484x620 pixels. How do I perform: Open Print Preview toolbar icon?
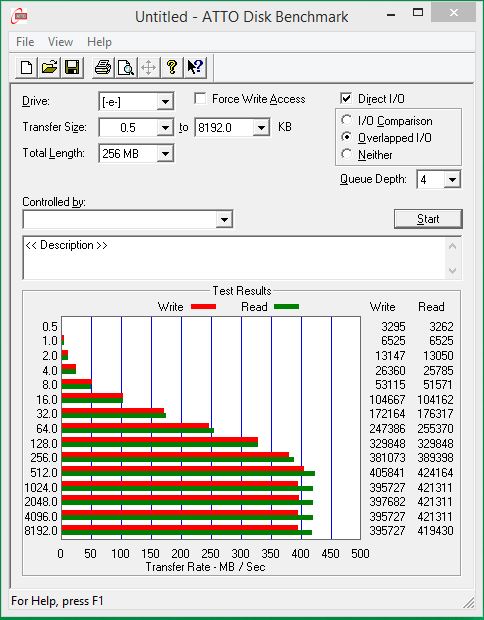(x=126, y=67)
